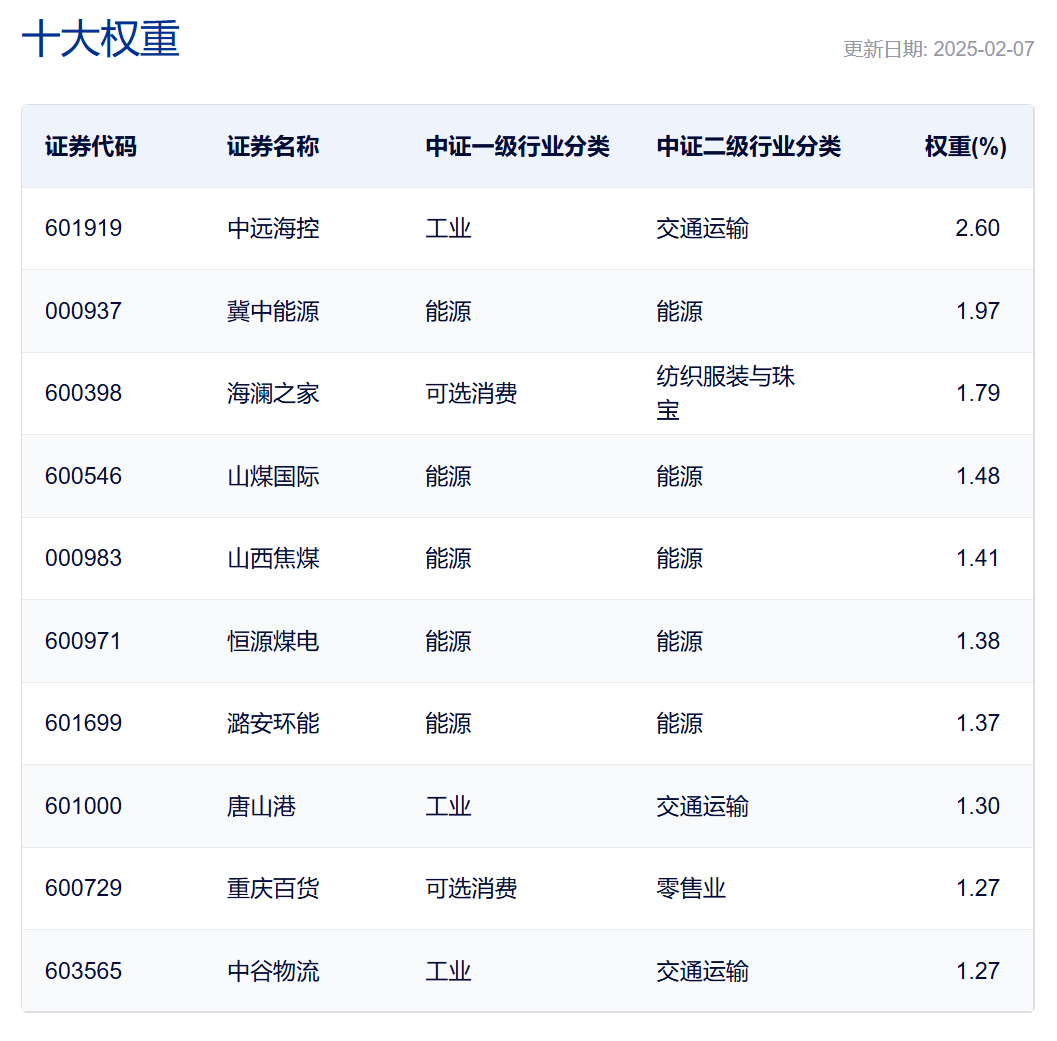The width and height of the screenshot is (1057, 1041).
Task: Click the 中证二级行业分类 column header
Action: click(x=748, y=146)
